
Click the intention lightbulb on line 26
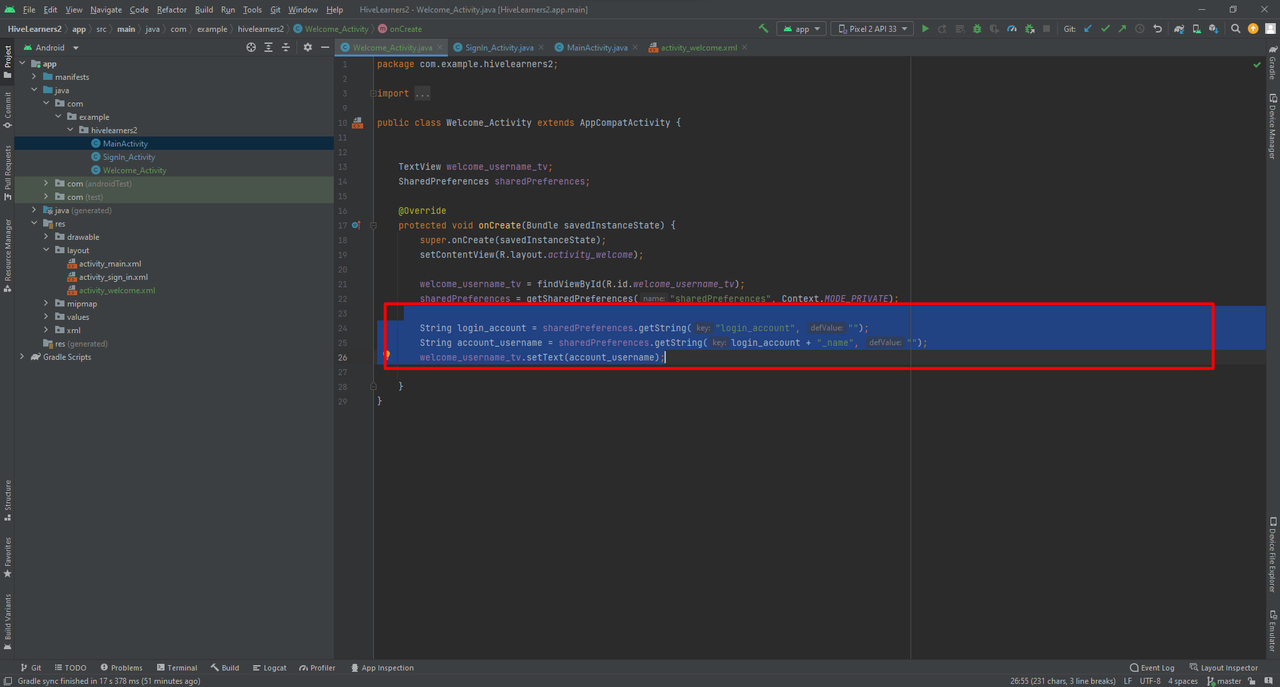click(386, 355)
